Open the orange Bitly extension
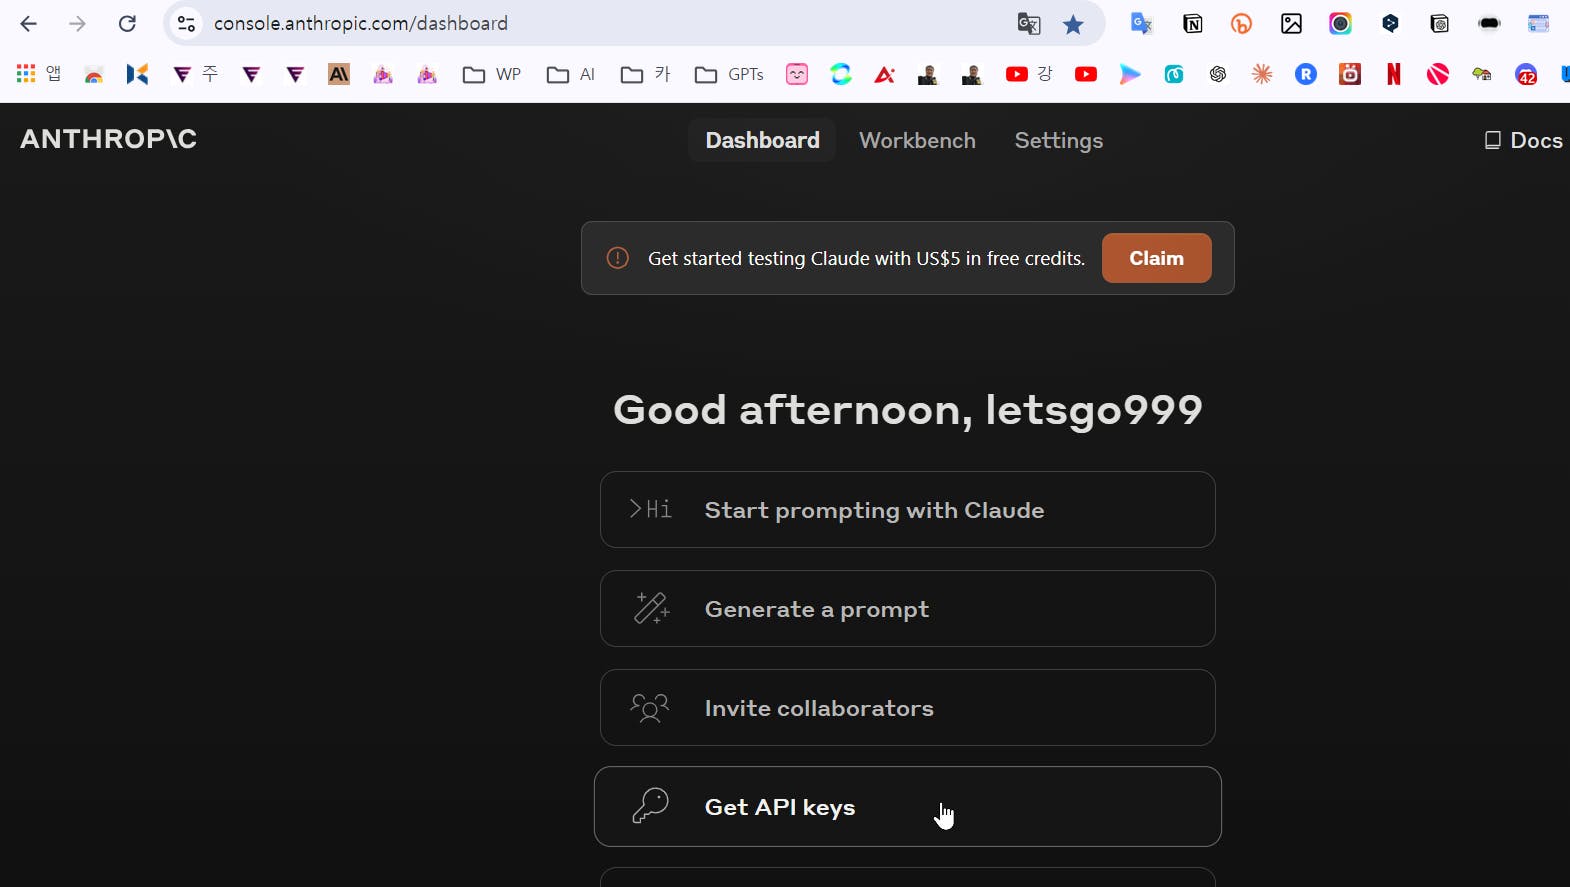This screenshot has height=887, width=1570. [x=1241, y=24]
